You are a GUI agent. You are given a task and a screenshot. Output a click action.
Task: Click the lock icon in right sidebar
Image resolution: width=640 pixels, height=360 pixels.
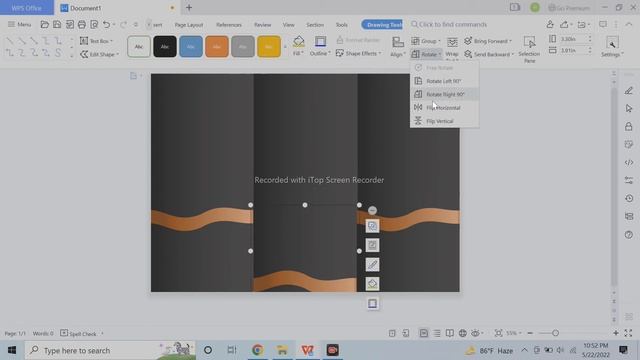(x=629, y=127)
